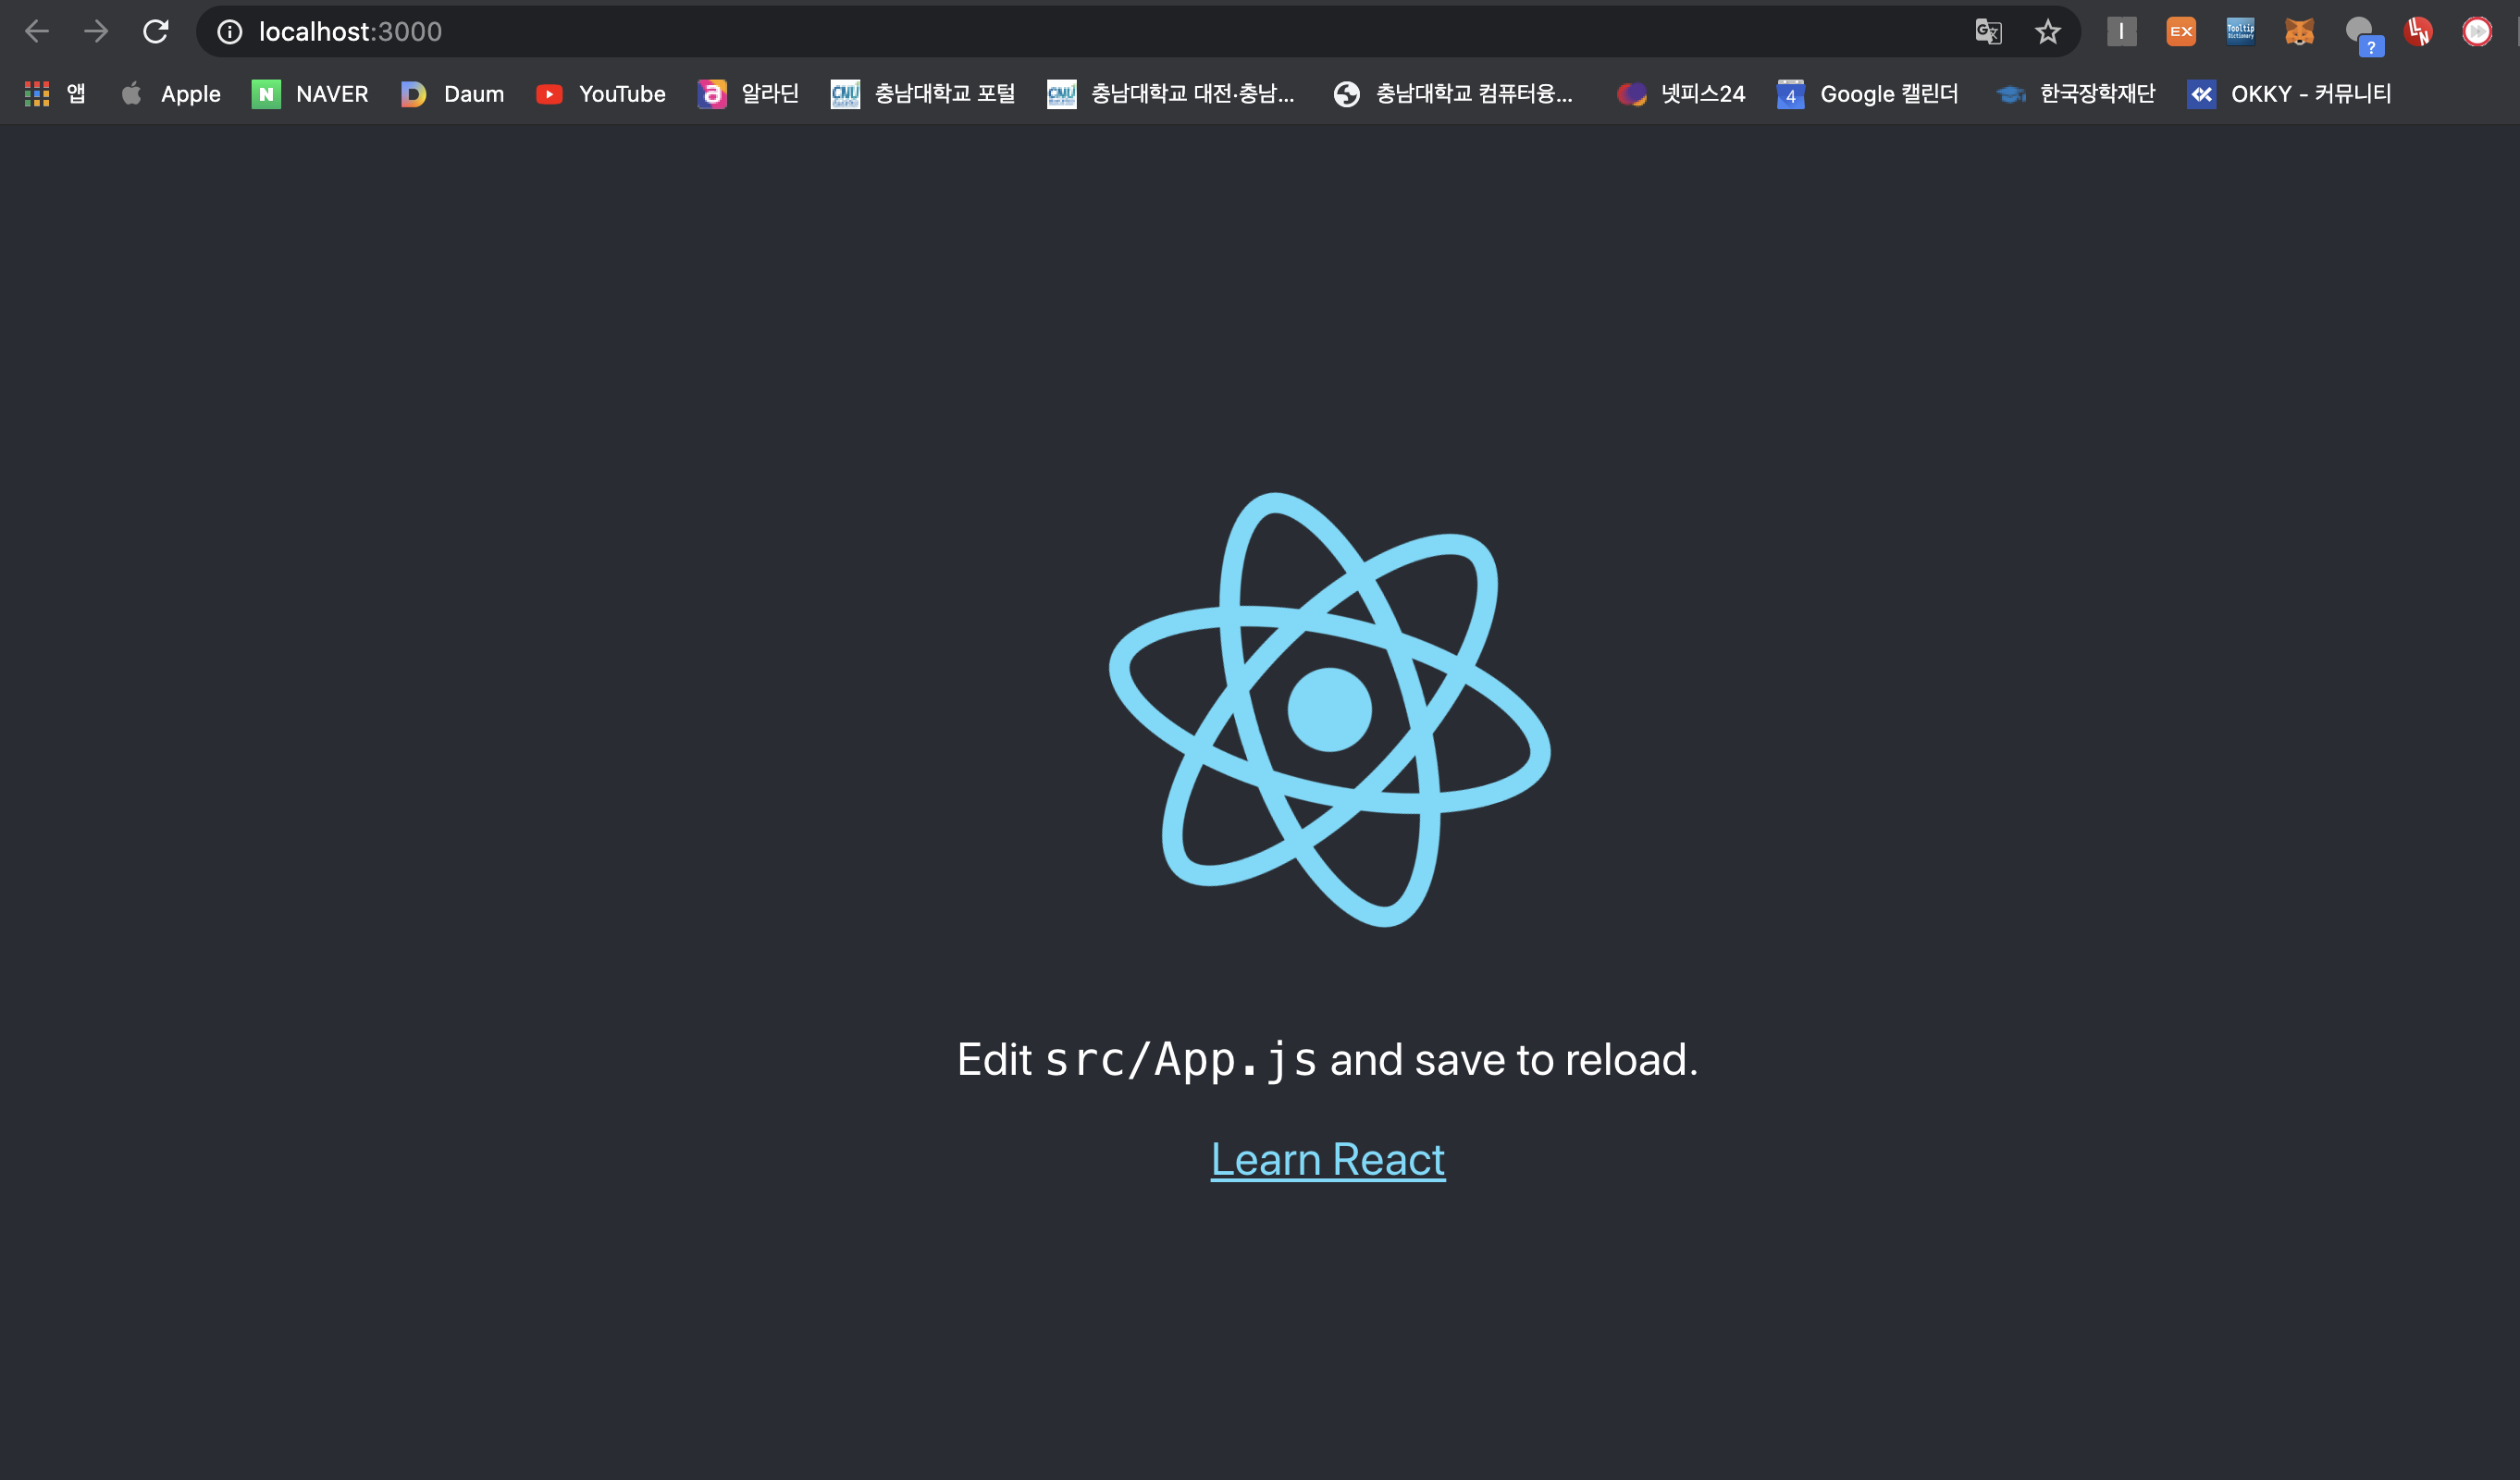
Task: Click the Learn React link
Action: click(x=1327, y=1160)
